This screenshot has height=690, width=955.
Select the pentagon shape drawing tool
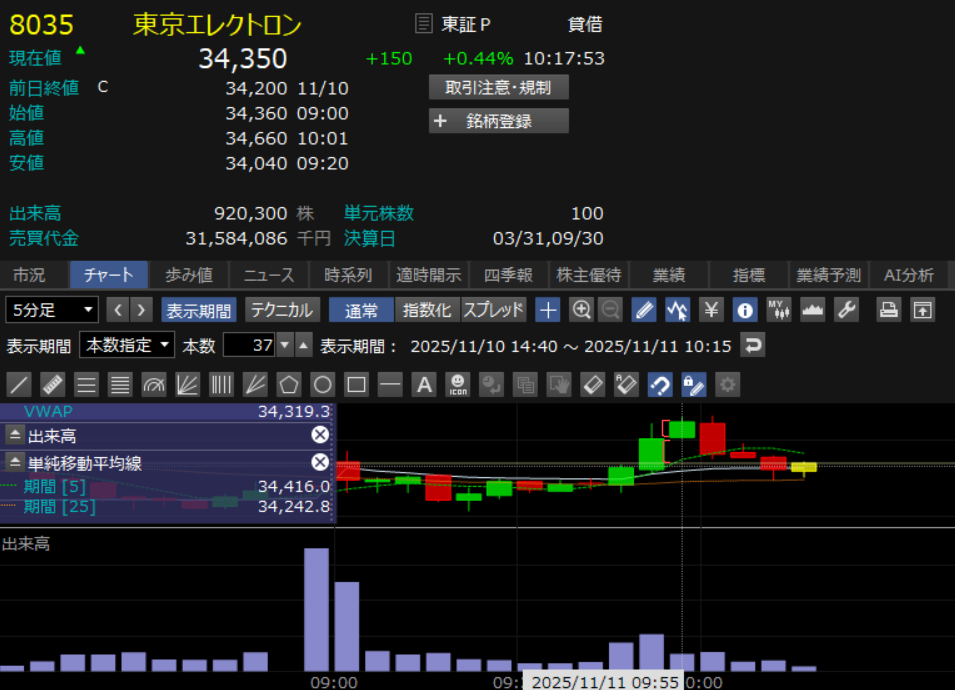(x=289, y=384)
